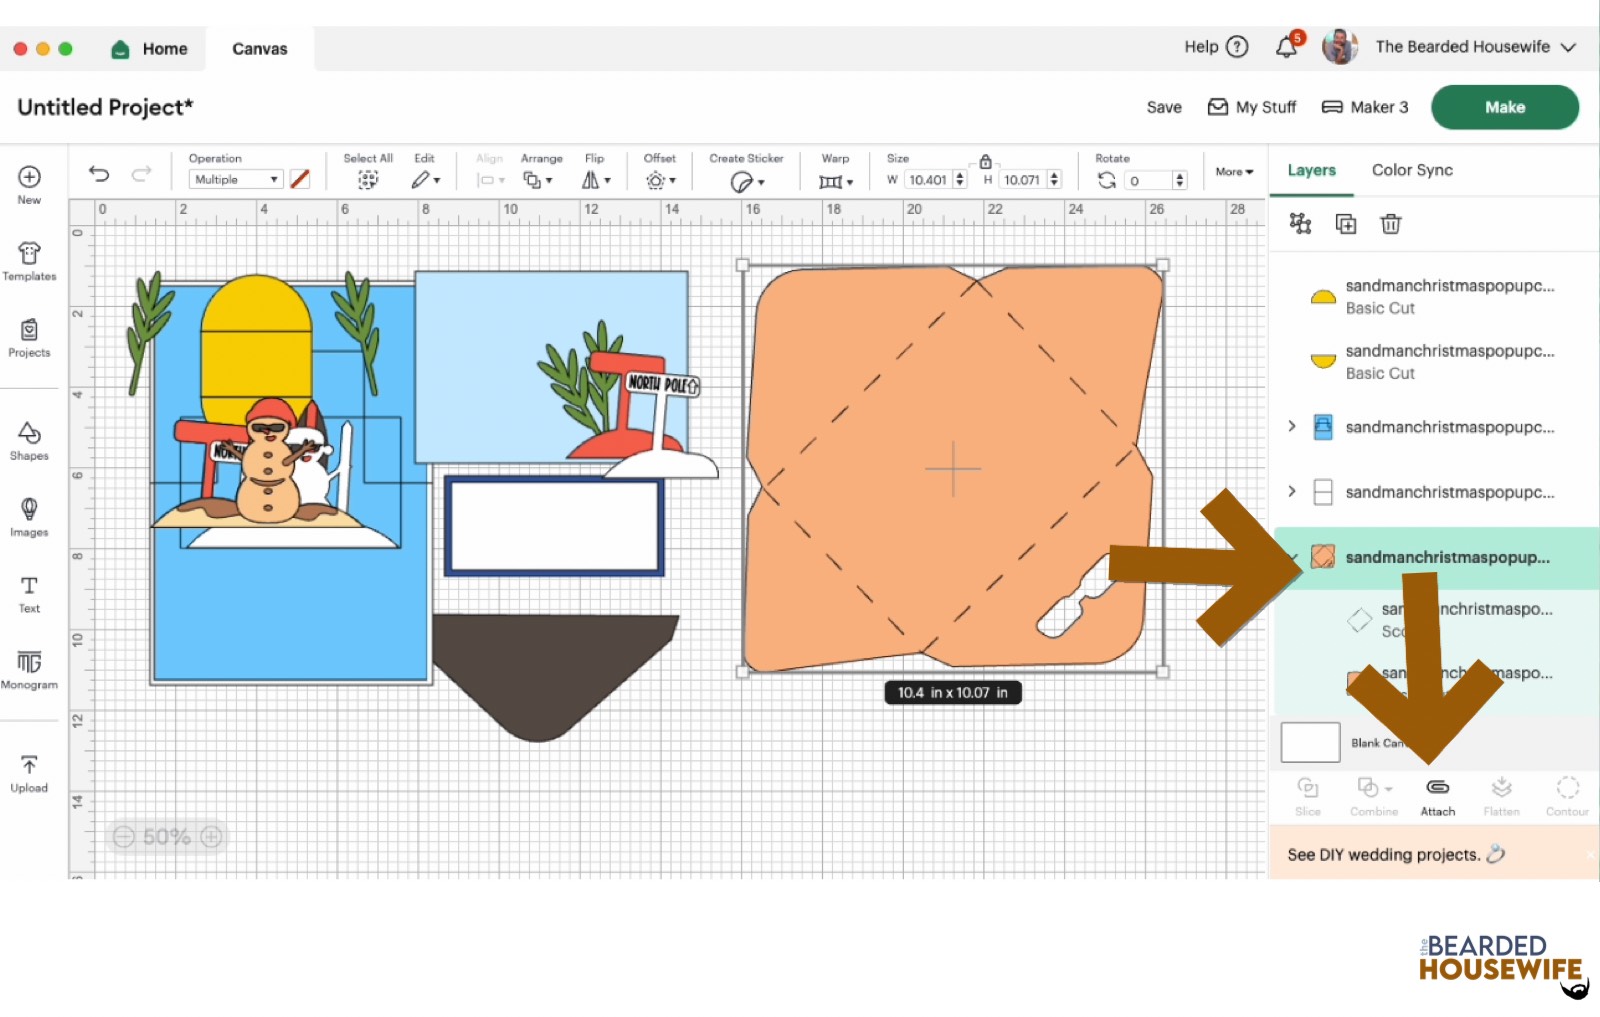Image resolution: width=1600 pixels, height=1017 pixels.
Task: Open the notifications bell
Action: pyautogui.click(x=1287, y=46)
